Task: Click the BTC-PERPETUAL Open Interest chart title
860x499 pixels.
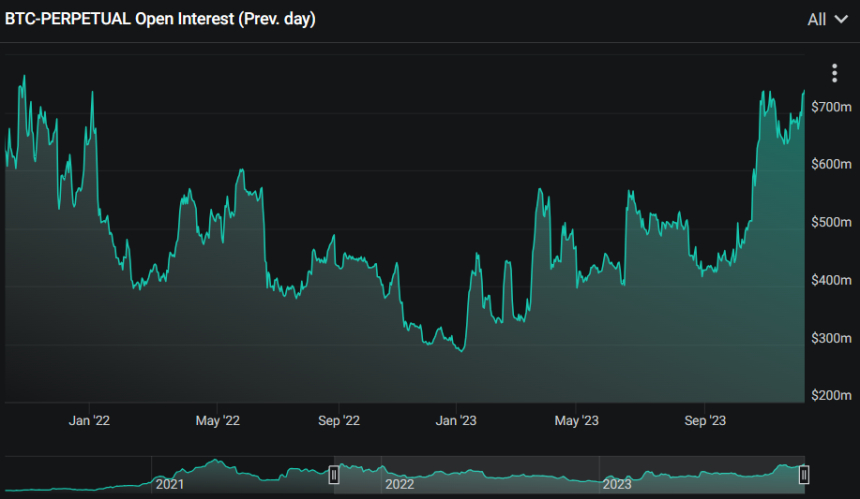Action: 161,19
